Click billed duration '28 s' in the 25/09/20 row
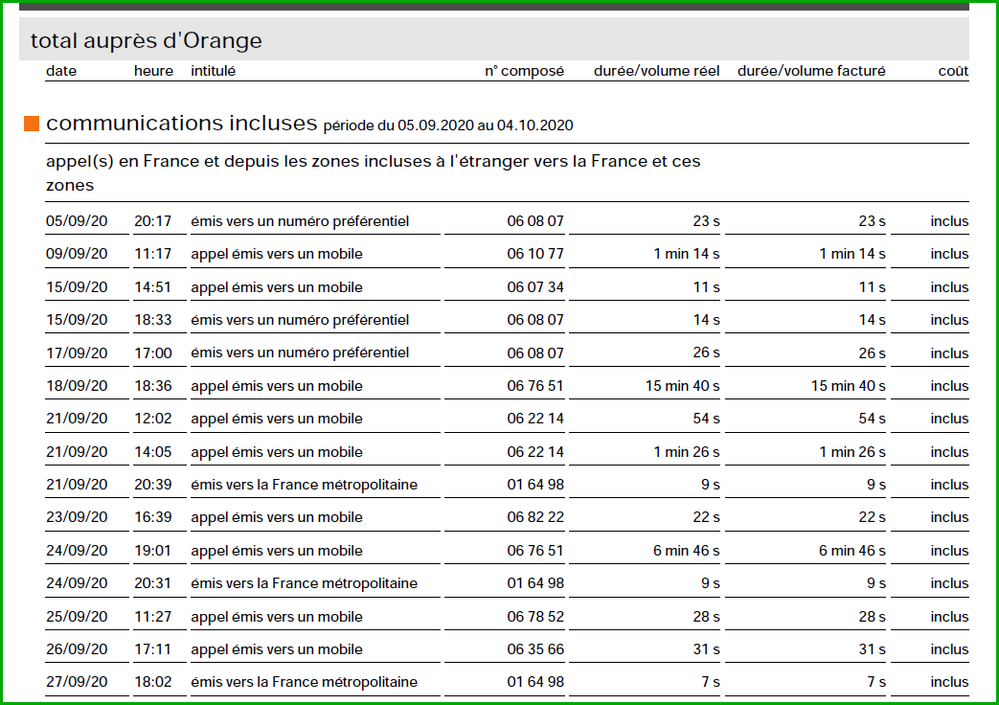 (x=872, y=616)
